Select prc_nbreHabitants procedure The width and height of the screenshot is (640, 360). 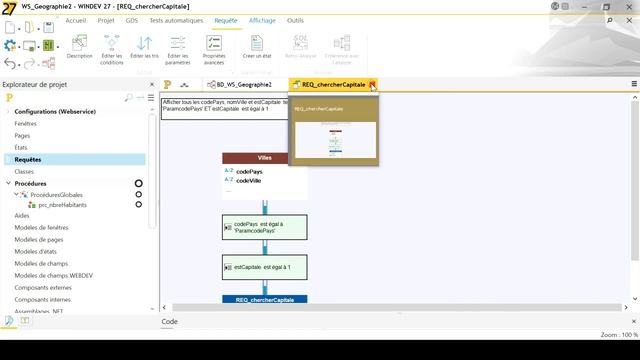click(62, 205)
